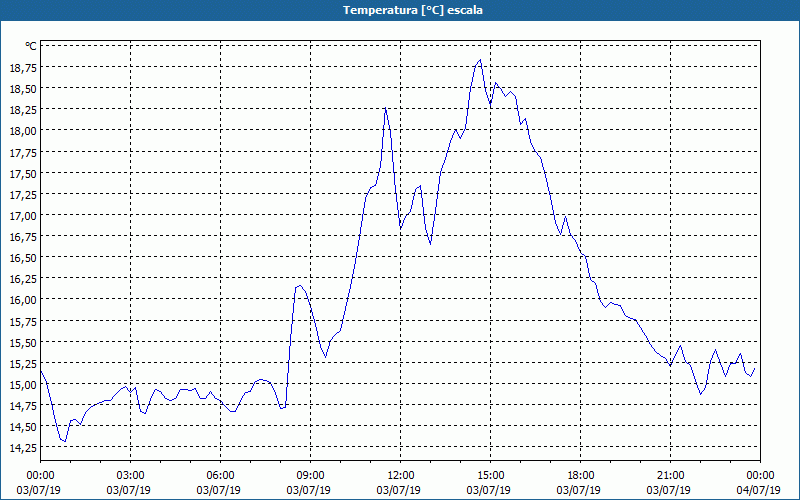Click the 04/07/19 date label
800x500 pixels.
[758, 490]
